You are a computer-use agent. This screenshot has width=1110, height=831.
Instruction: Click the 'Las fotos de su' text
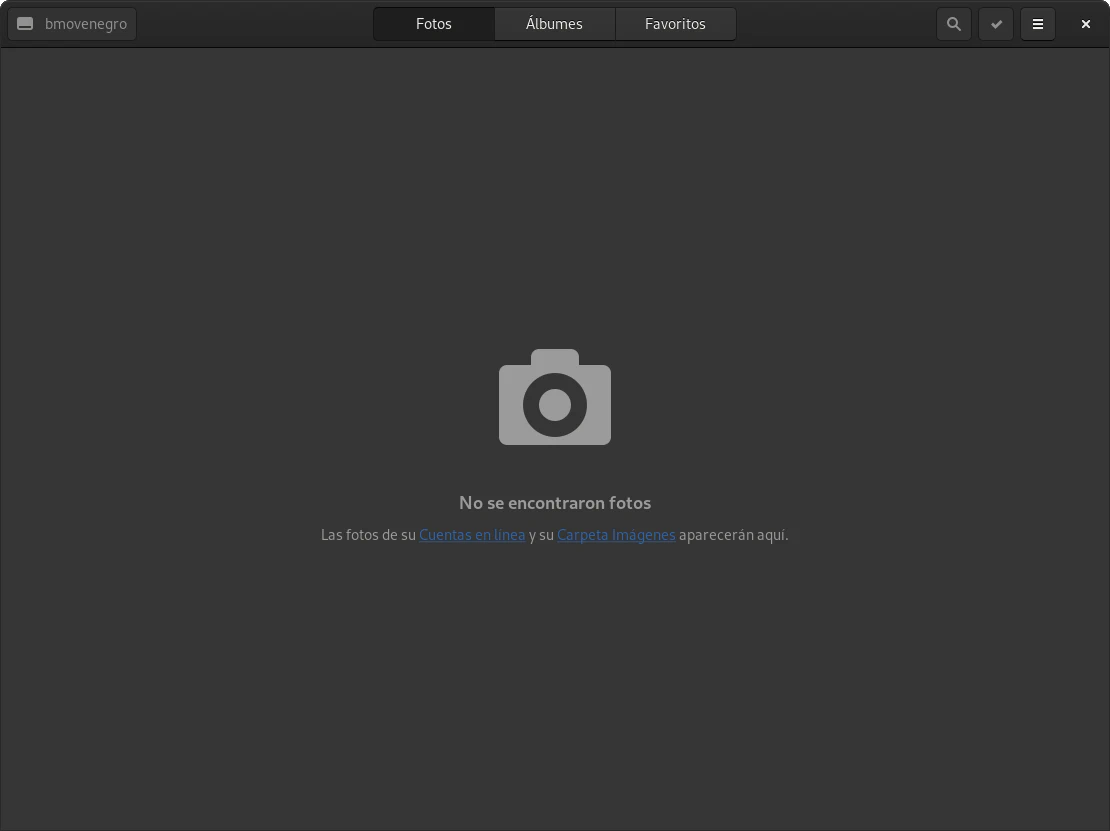click(368, 535)
